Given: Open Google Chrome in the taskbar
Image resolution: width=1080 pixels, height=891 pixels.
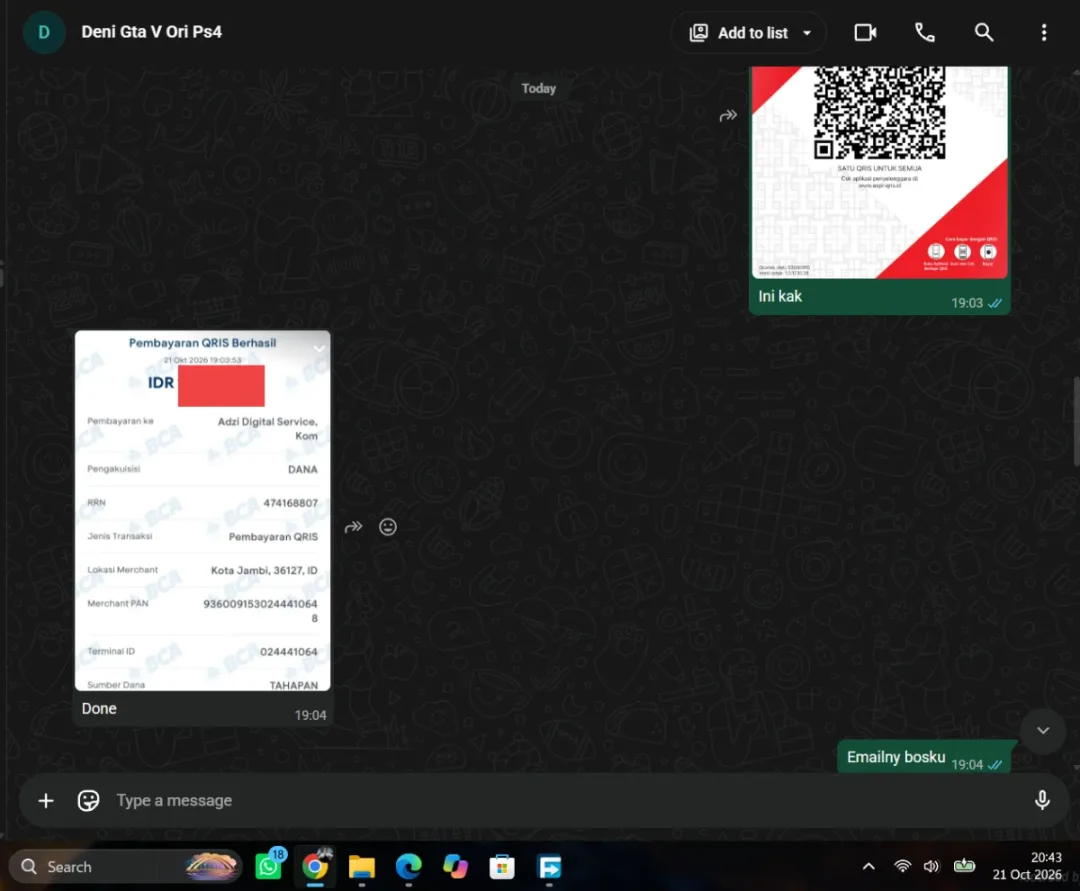Looking at the screenshot, I should pyautogui.click(x=315, y=866).
